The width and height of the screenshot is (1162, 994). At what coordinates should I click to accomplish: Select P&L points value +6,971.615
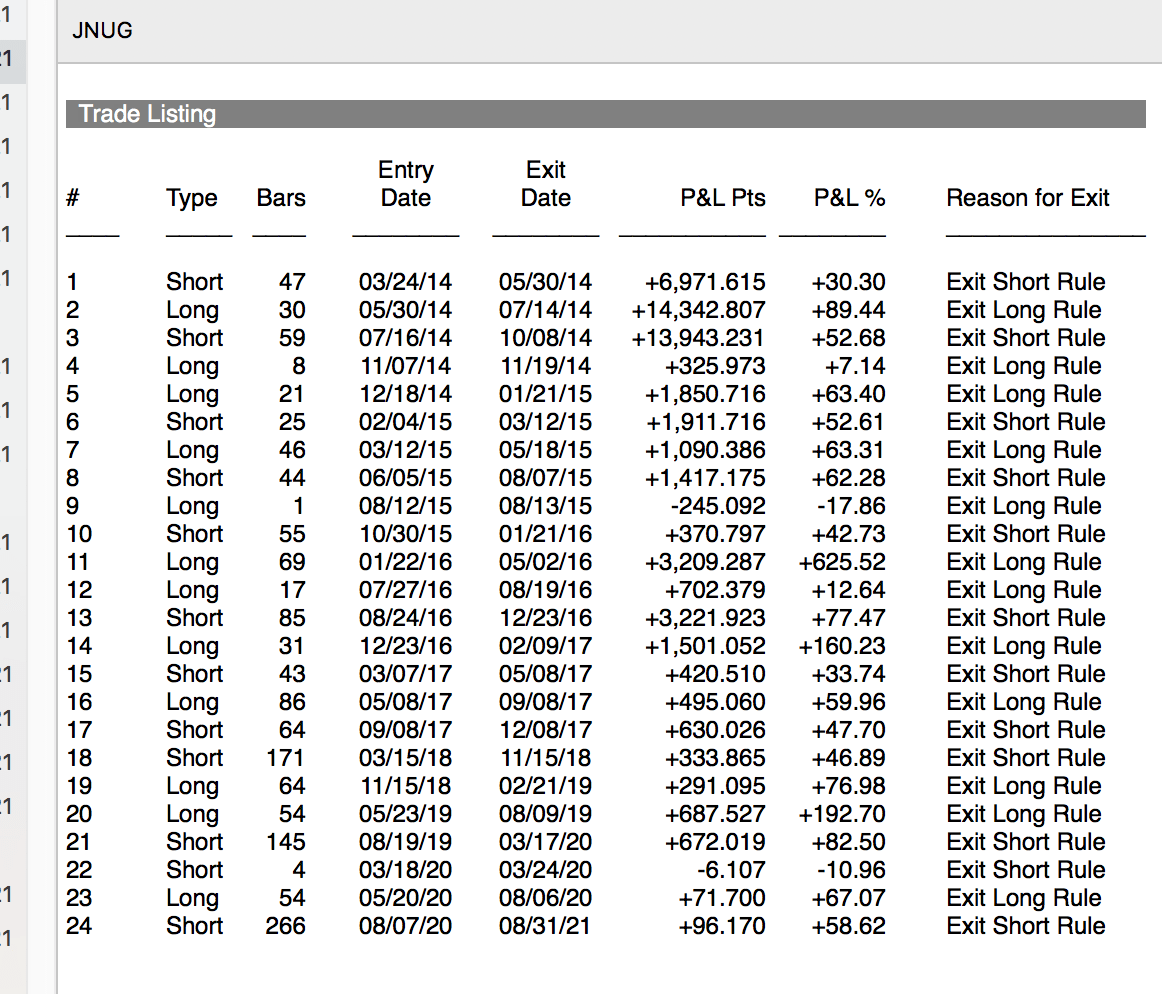pos(705,282)
